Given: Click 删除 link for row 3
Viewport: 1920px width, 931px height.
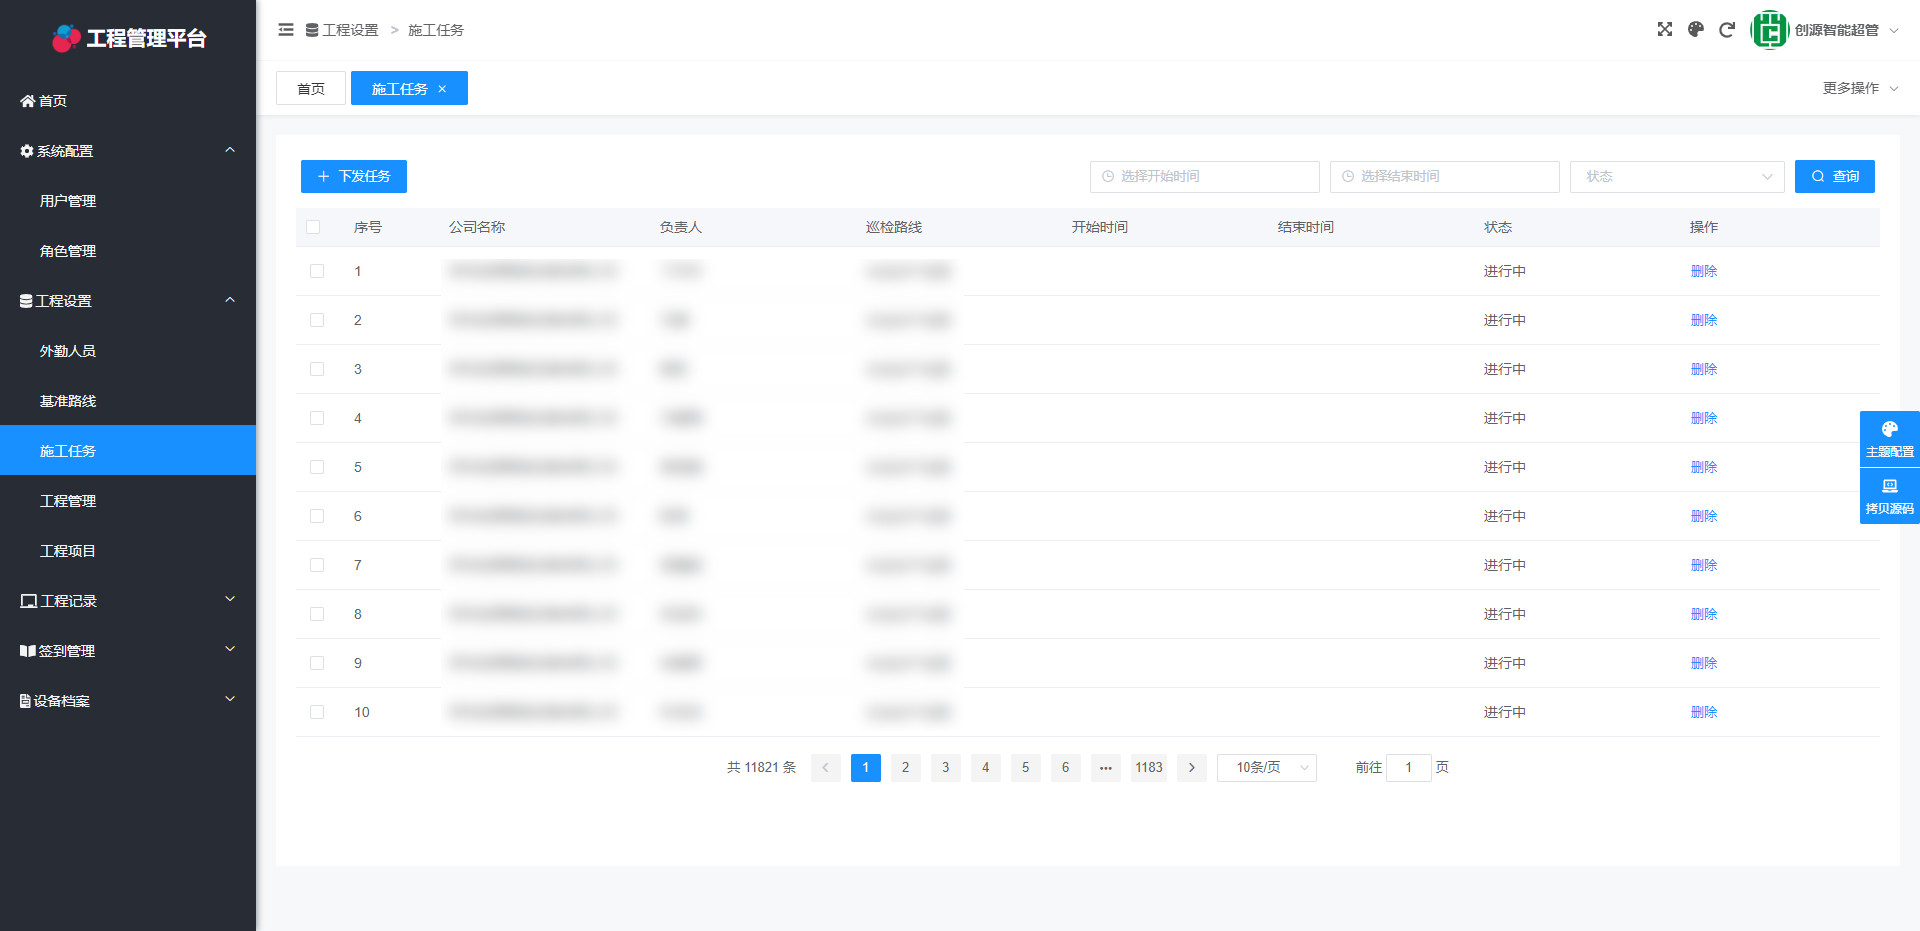Looking at the screenshot, I should (x=1703, y=369).
